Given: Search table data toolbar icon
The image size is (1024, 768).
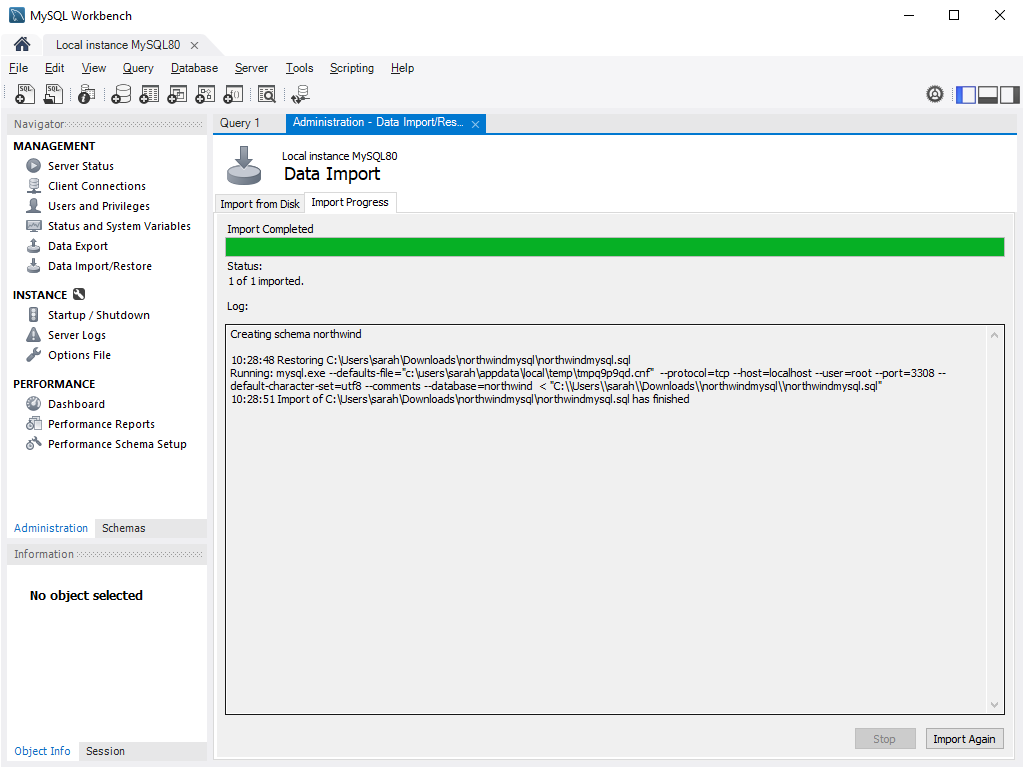Looking at the screenshot, I should 266,95.
